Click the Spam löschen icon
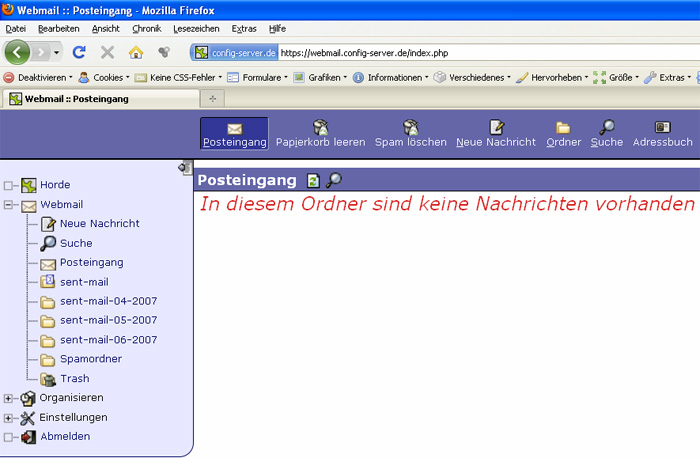 [410, 127]
